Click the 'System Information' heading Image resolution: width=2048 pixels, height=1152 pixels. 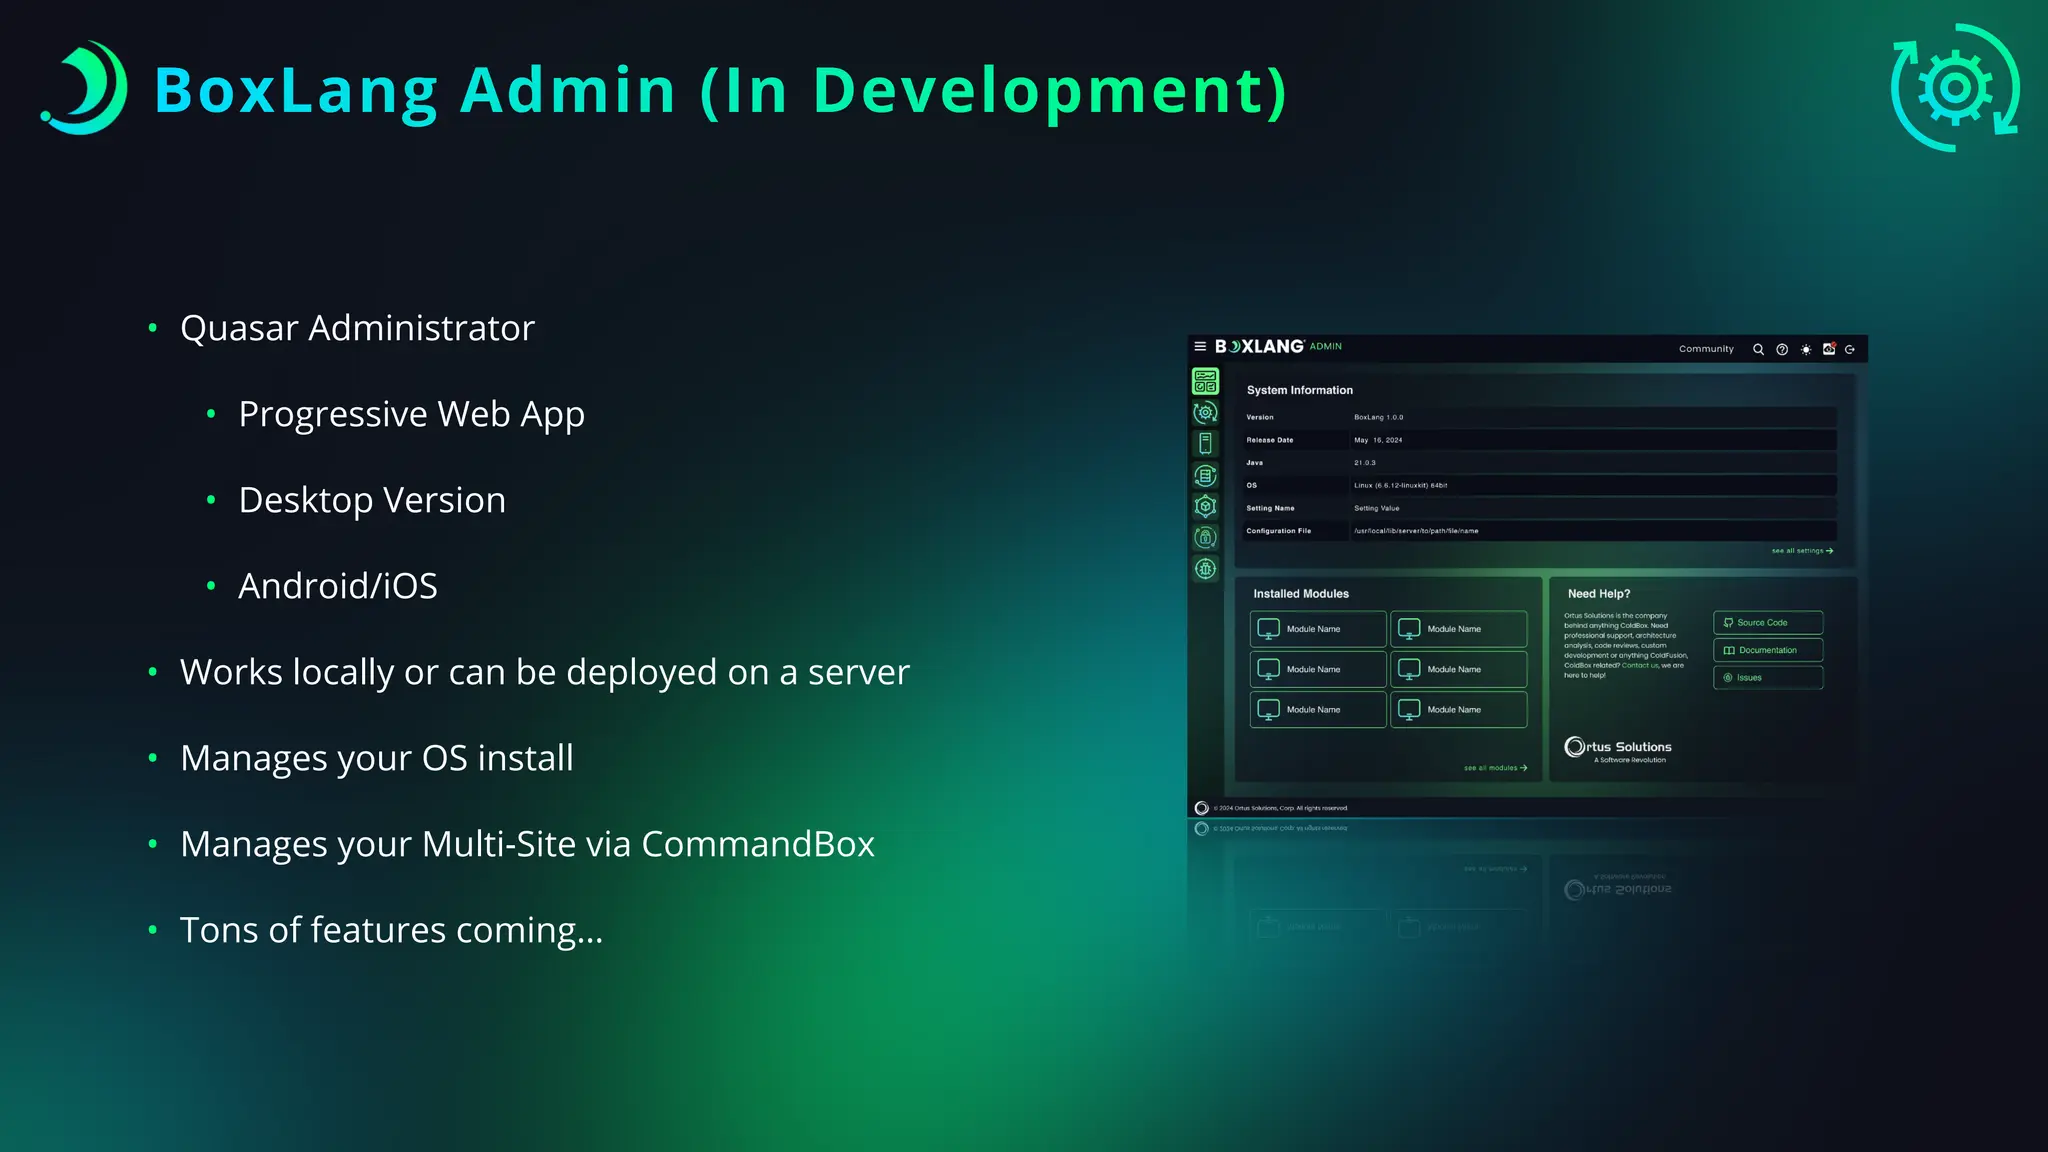point(1299,390)
